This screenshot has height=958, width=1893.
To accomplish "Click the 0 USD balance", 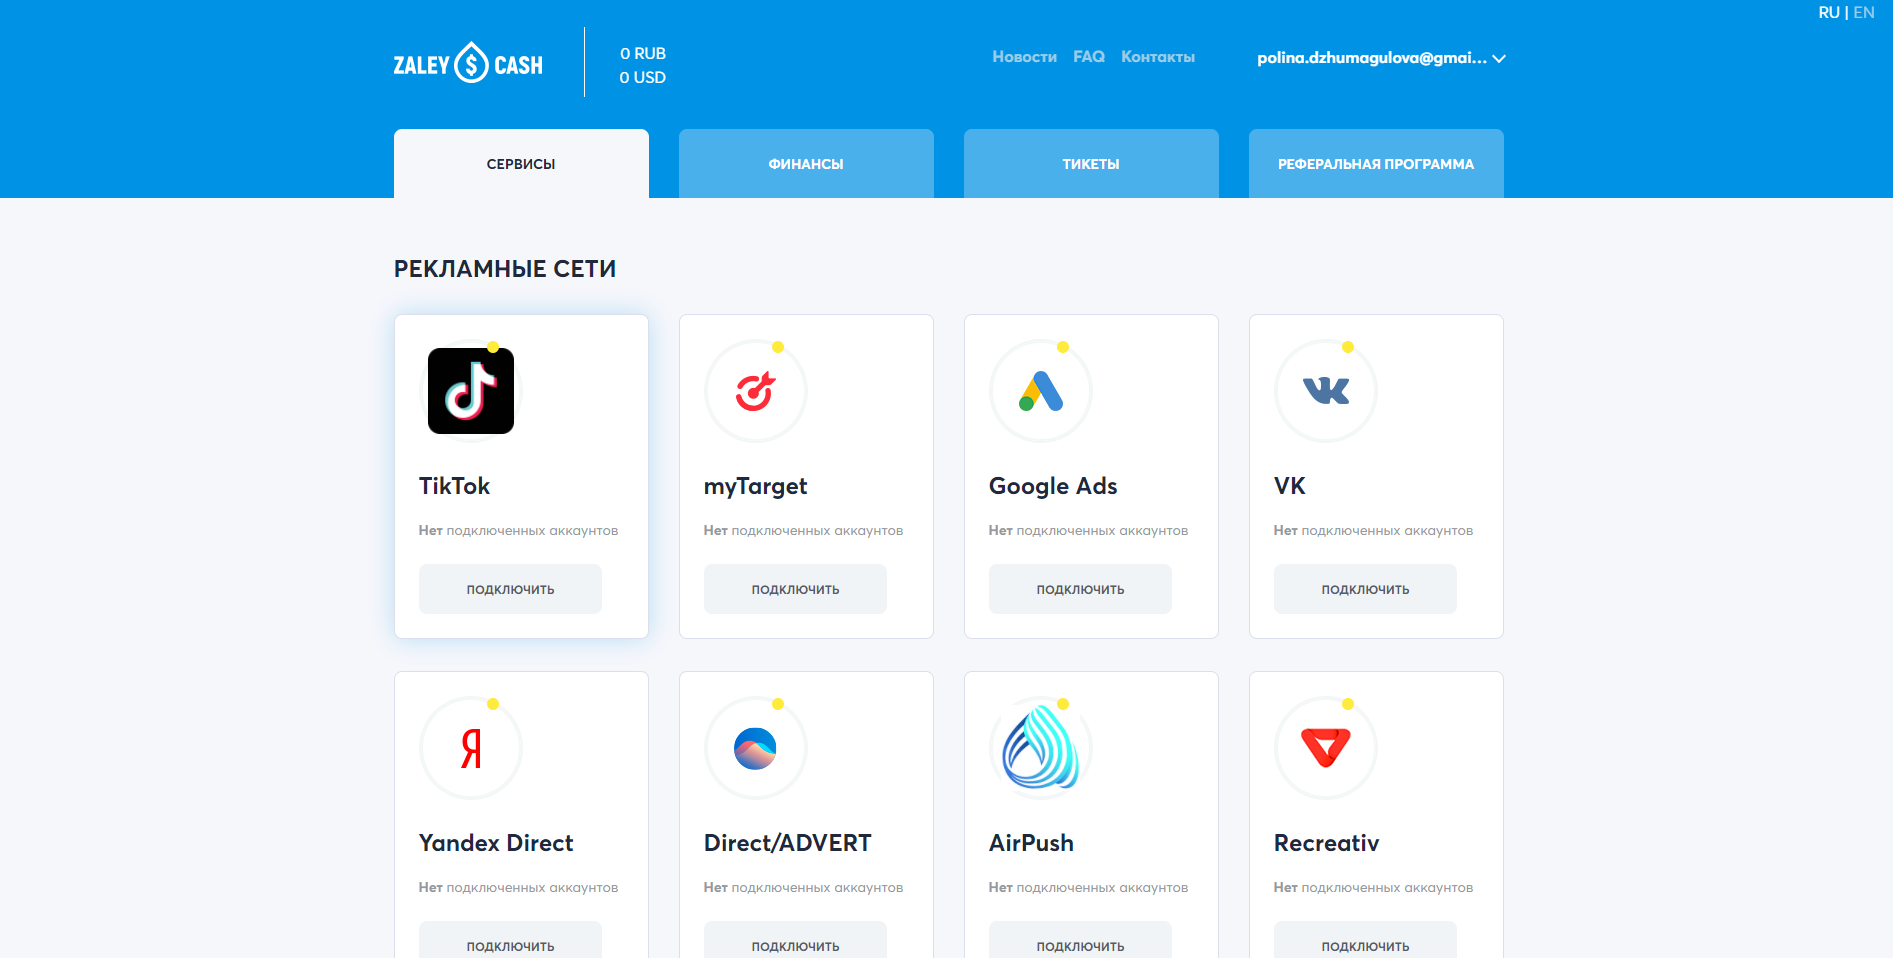I will click(643, 77).
